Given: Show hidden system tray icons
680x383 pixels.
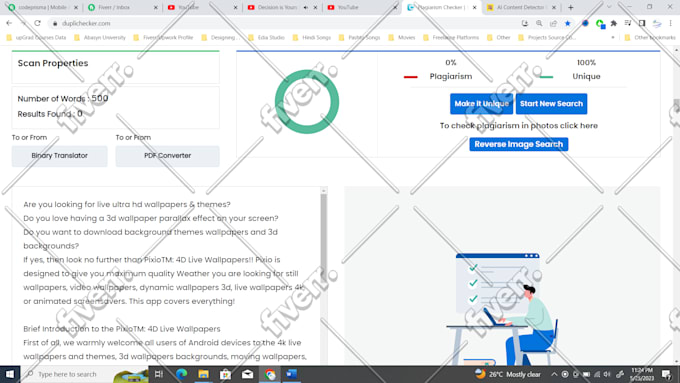Looking at the screenshot, I should (554, 374).
